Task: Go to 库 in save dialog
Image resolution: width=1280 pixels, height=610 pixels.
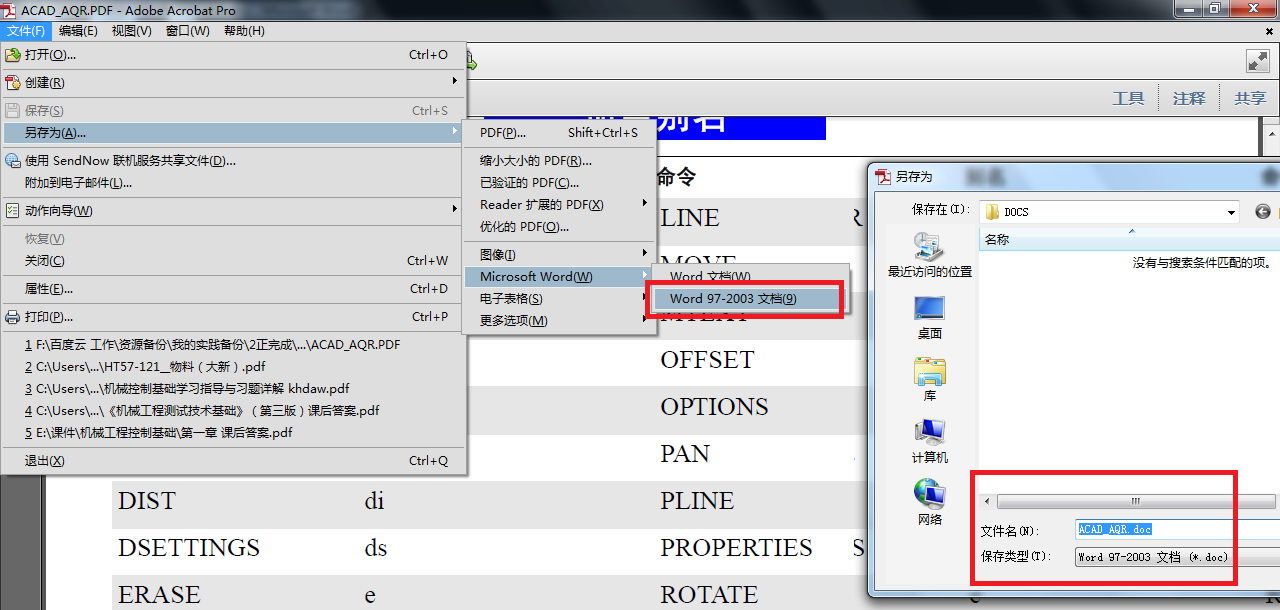Action: 930,380
